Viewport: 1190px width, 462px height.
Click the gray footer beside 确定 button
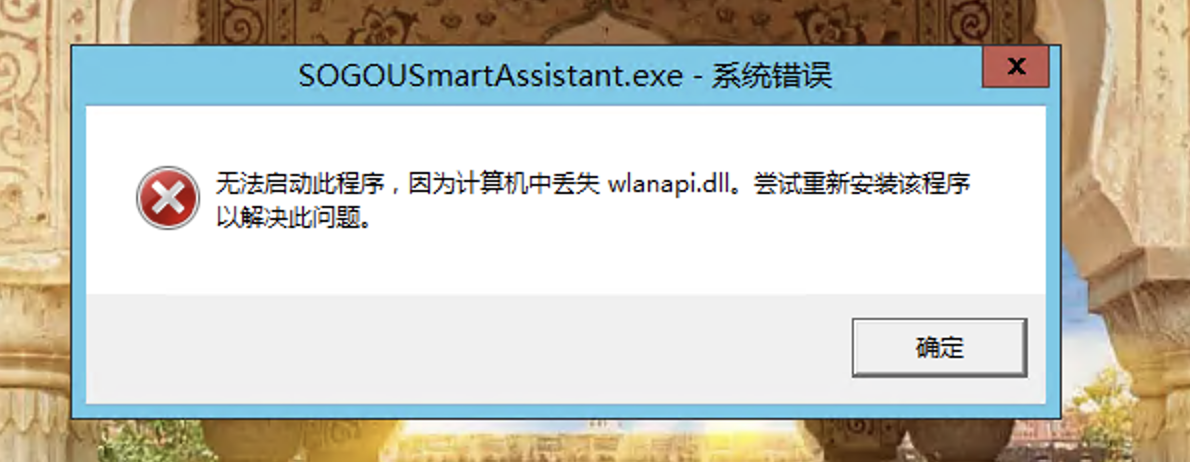(455, 349)
